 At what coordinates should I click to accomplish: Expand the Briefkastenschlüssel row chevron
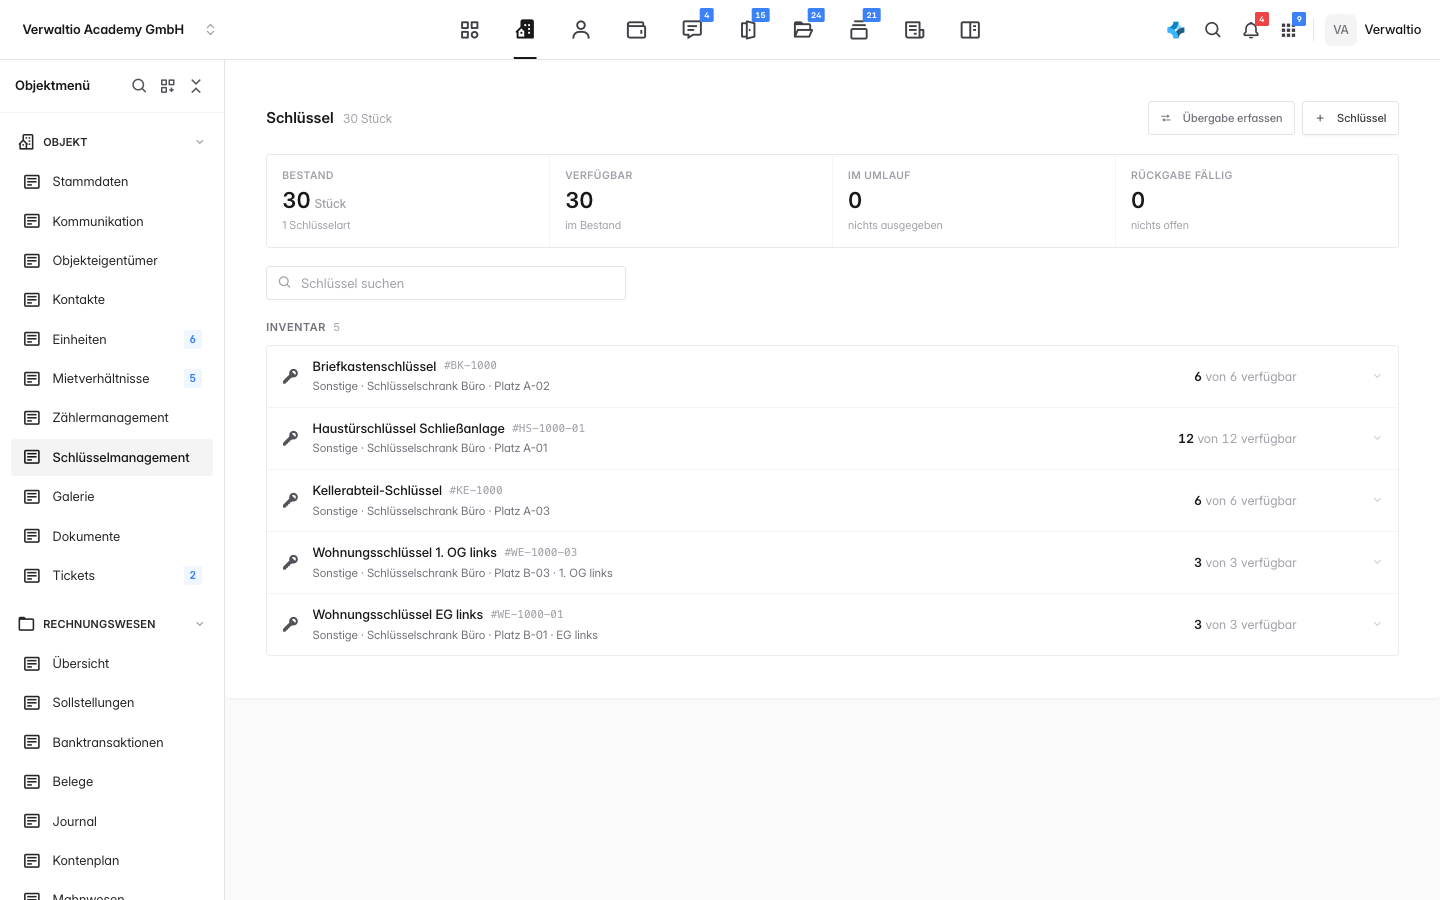click(1377, 377)
